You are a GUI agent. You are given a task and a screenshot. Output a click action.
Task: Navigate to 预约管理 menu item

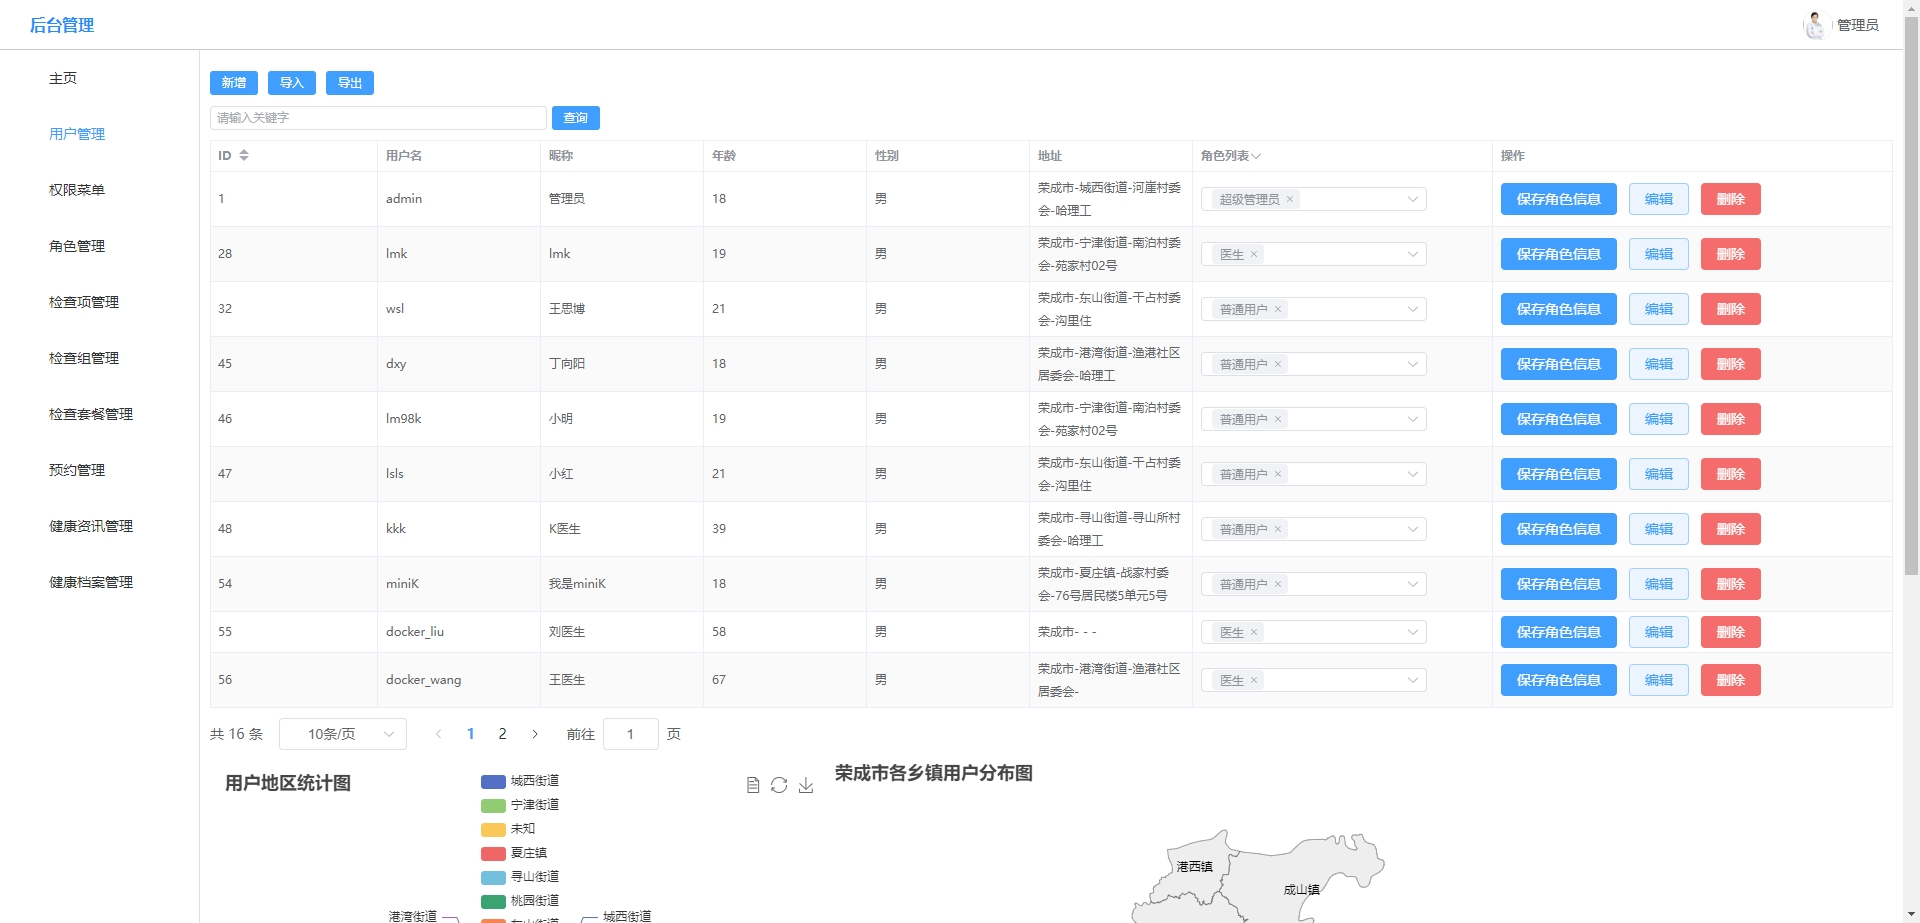(77, 470)
